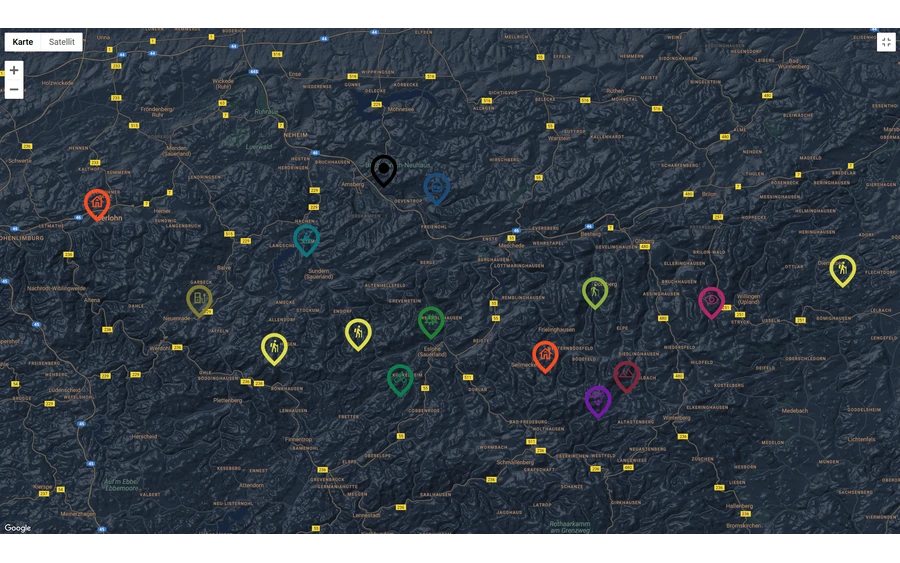Open the magenta eye marker near Willingen

pos(711,301)
